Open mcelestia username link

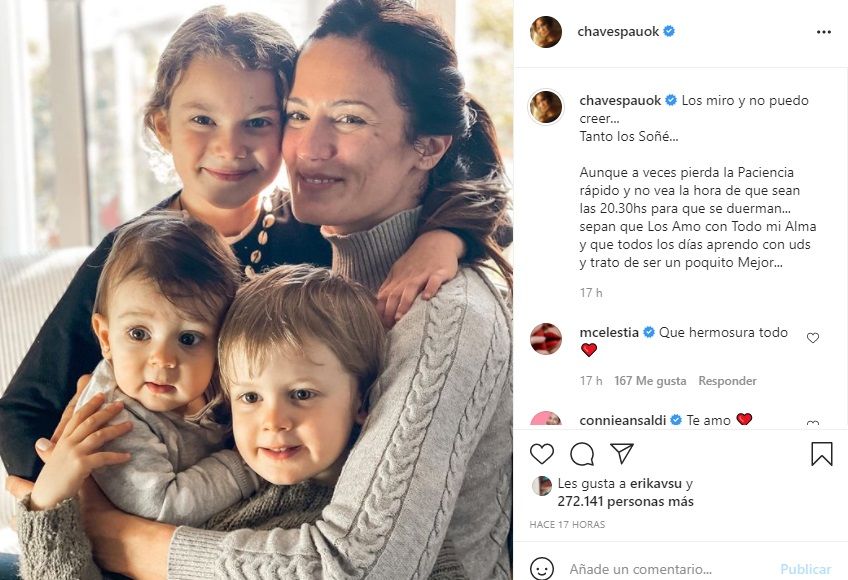[x=609, y=332]
